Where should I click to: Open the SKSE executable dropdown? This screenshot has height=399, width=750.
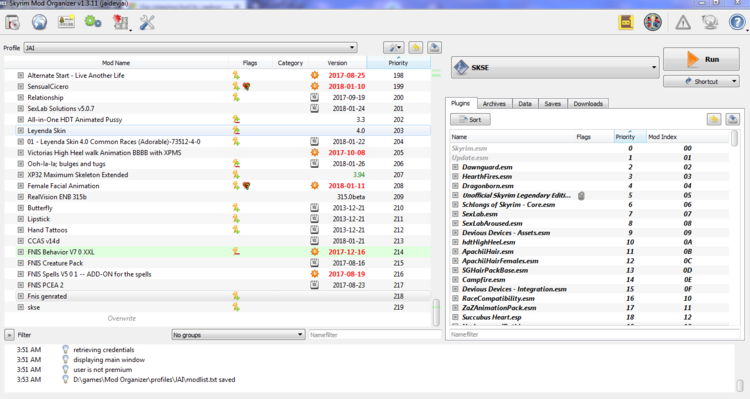[x=555, y=67]
